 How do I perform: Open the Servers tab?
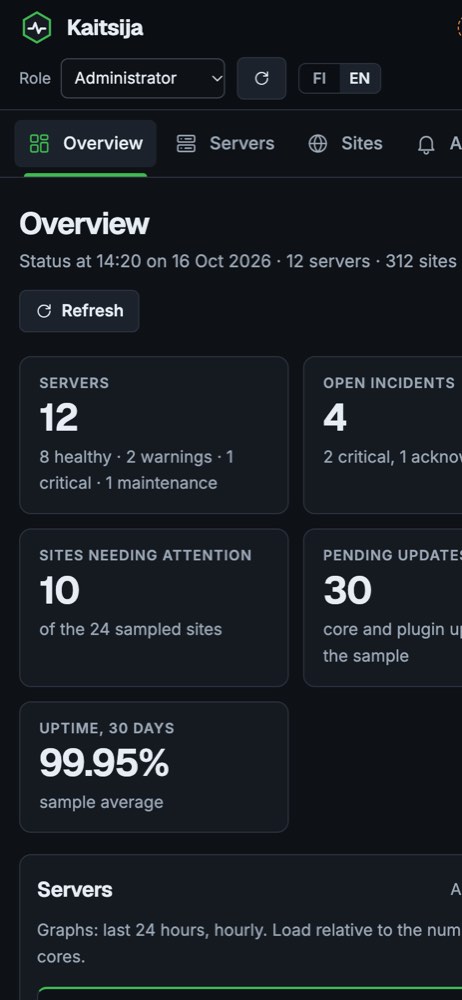coord(225,143)
